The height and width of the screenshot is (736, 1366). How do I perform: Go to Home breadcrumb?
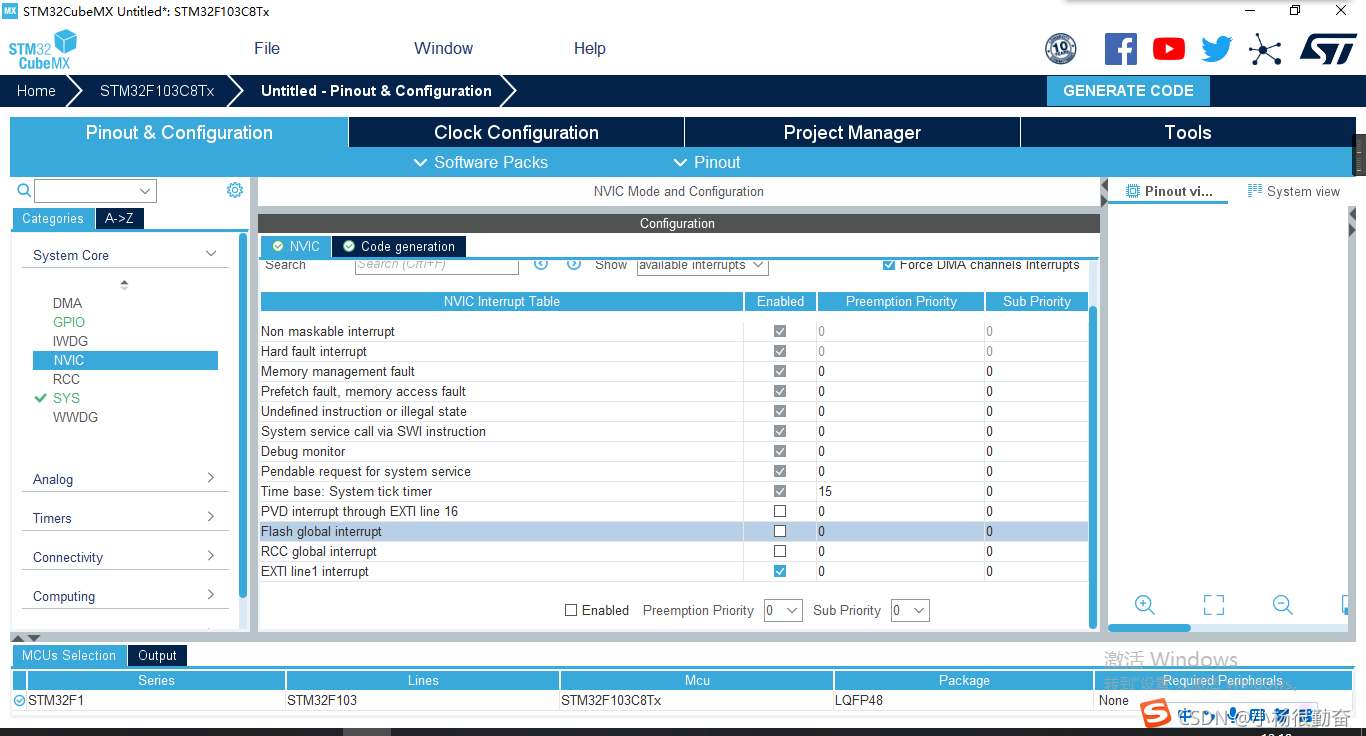click(36, 91)
